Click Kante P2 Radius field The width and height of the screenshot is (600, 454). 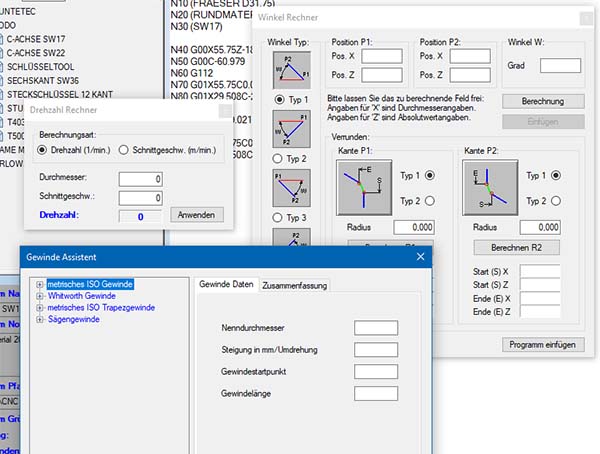pos(540,227)
